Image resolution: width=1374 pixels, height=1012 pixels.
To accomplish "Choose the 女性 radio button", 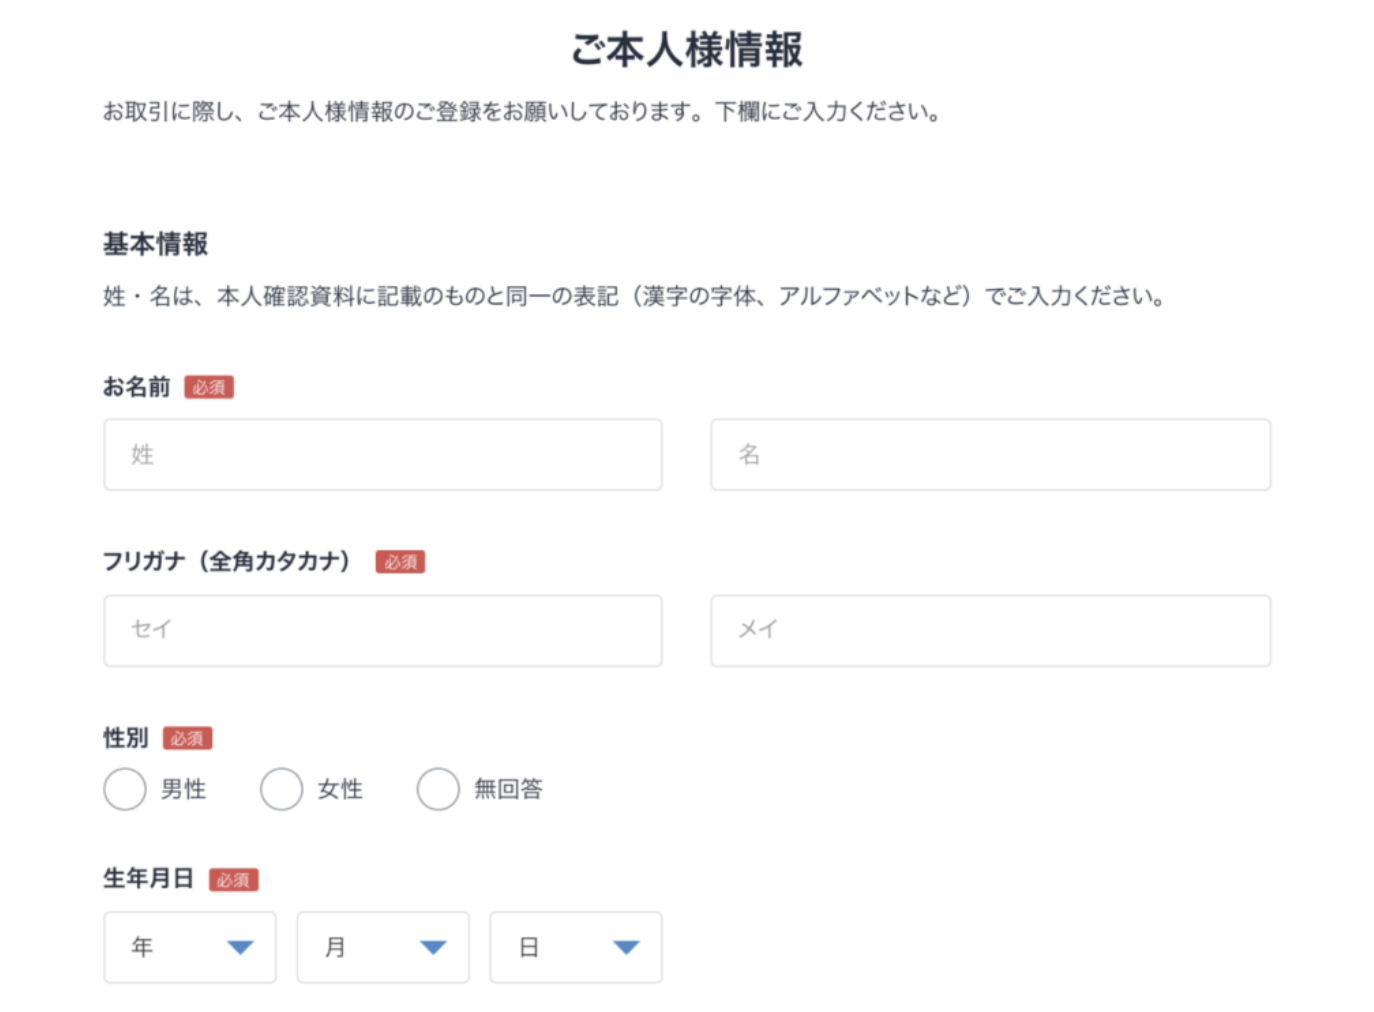I will 281,789.
